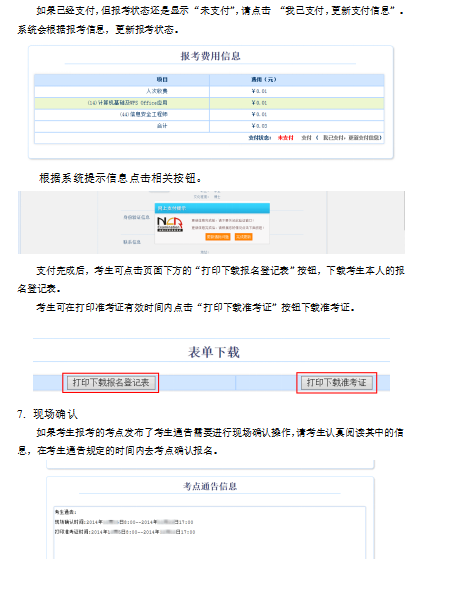
Task: Select the 人次收费 table row
Action: (209, 91)
